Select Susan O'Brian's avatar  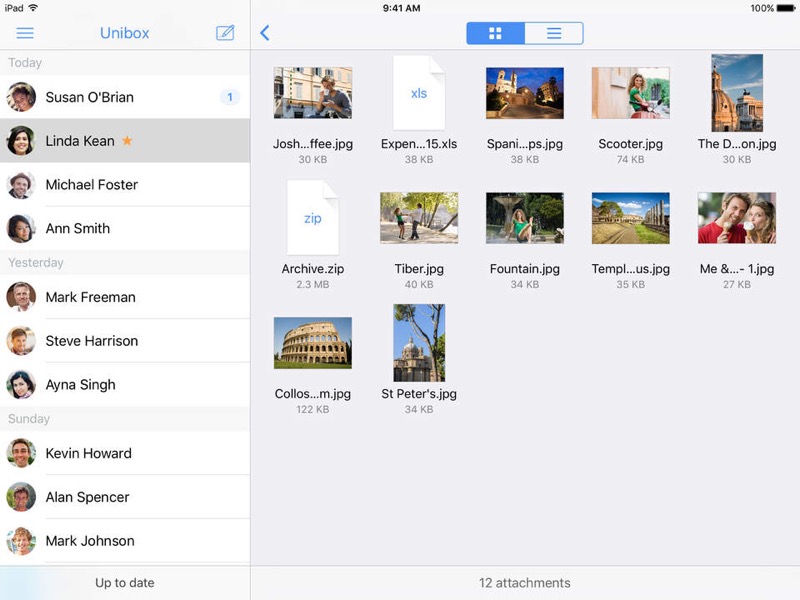point(21,97)
